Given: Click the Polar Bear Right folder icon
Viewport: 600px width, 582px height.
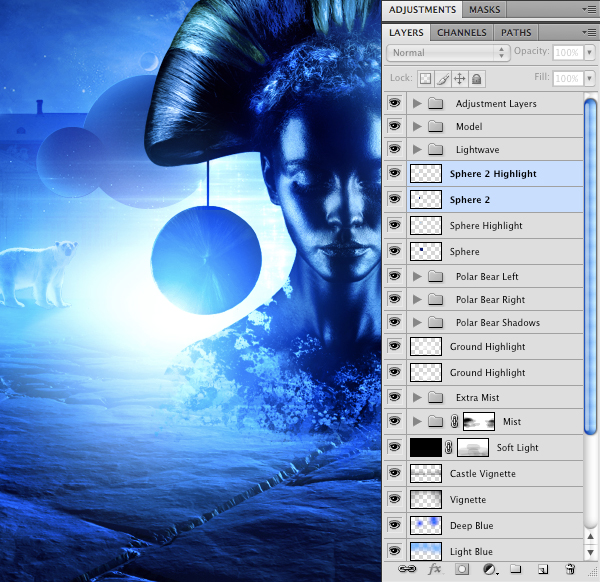Looking at the screenshot, I should (x=435, y=299).
